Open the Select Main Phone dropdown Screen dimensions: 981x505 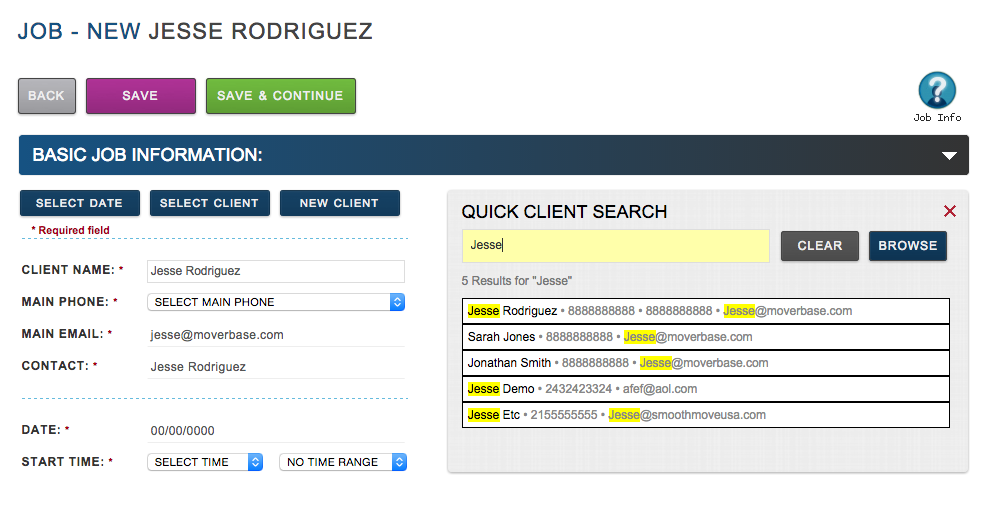click(x=276, y=302)
